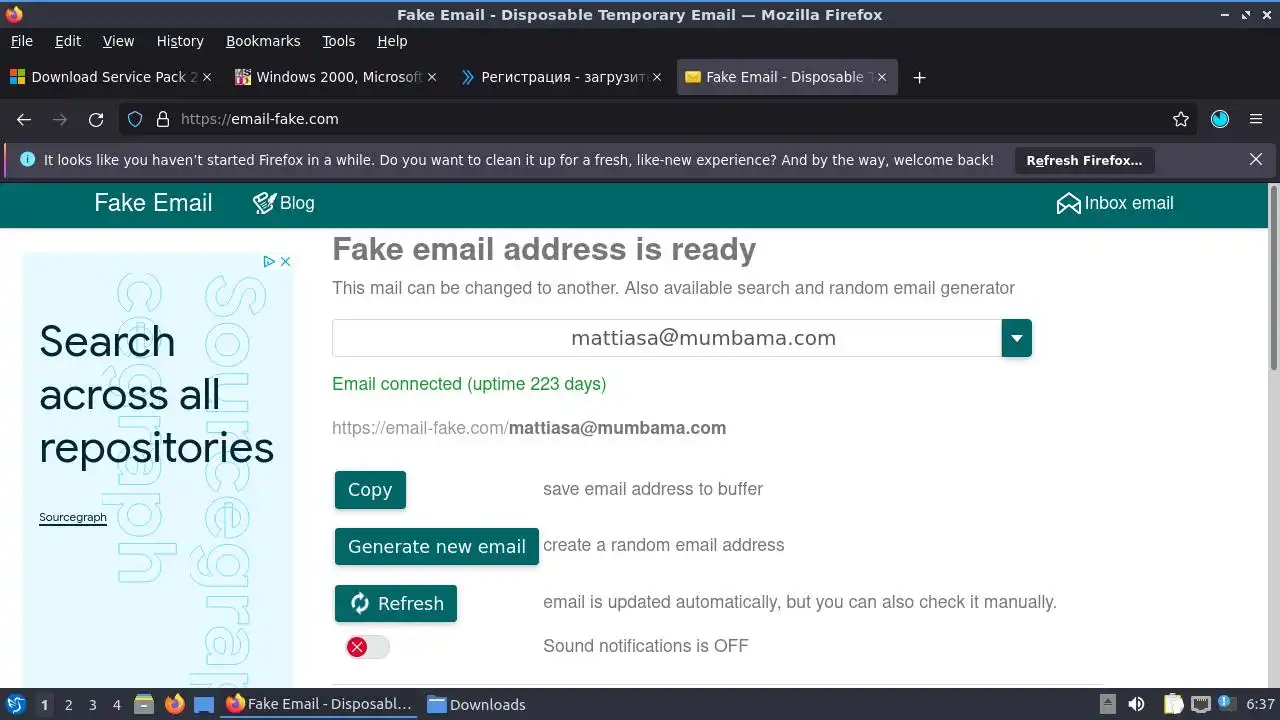Click Generate new email button
The height and width of the screenshot is (720, 1280).
[437, 547]
